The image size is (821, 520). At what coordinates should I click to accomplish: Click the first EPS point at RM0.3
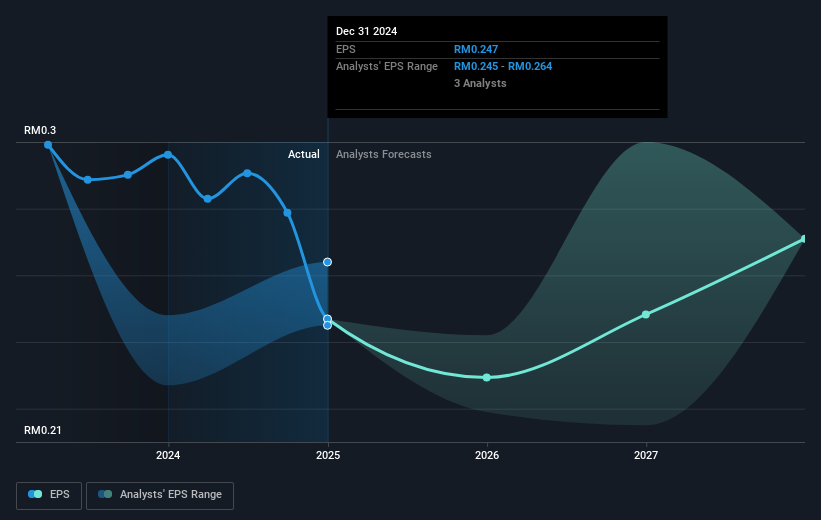[x=48, y=144]
